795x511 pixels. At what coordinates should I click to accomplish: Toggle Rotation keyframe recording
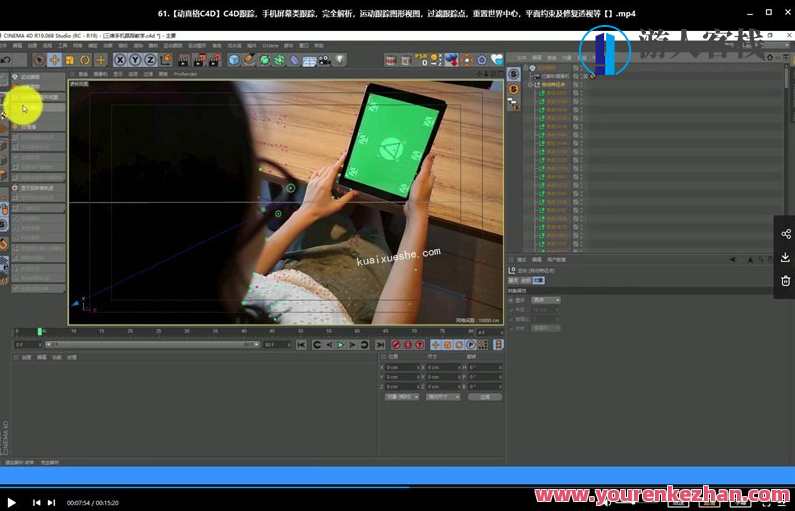[459, 345]
